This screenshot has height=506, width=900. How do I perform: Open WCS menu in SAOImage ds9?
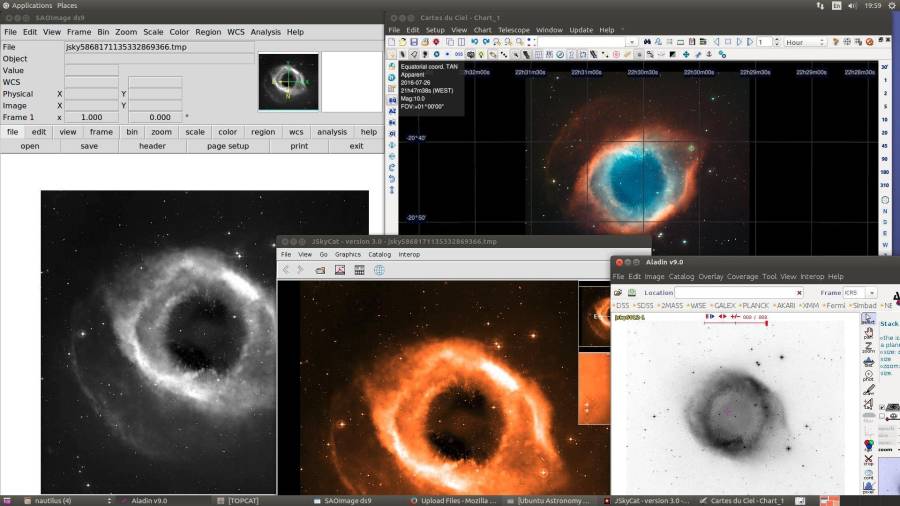click(235, 32)
